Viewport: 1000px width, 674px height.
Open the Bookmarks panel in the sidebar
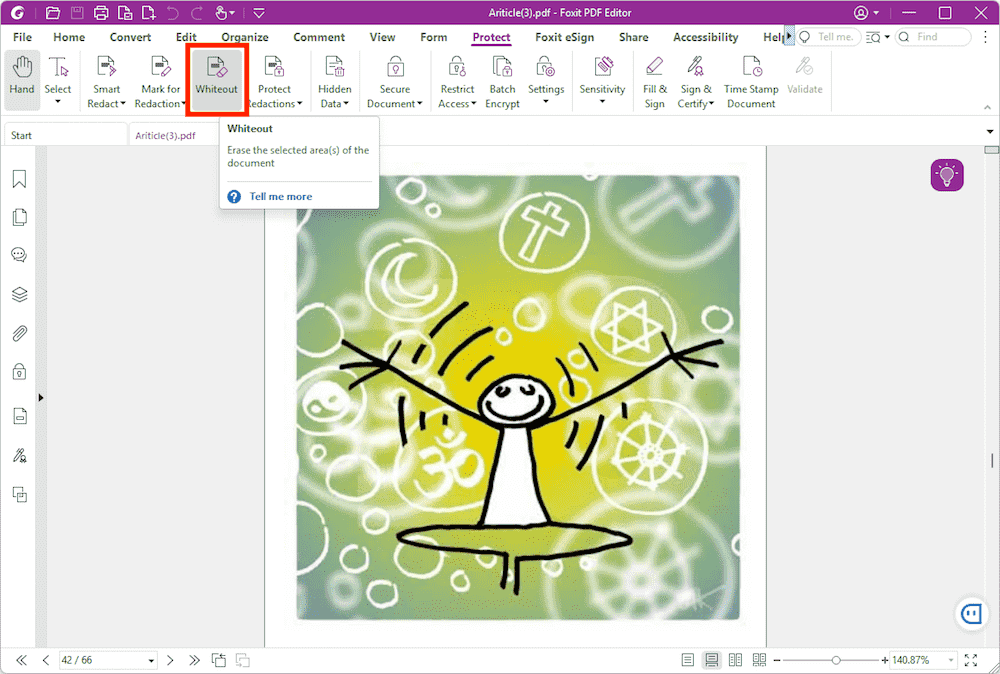pos(18,177)
